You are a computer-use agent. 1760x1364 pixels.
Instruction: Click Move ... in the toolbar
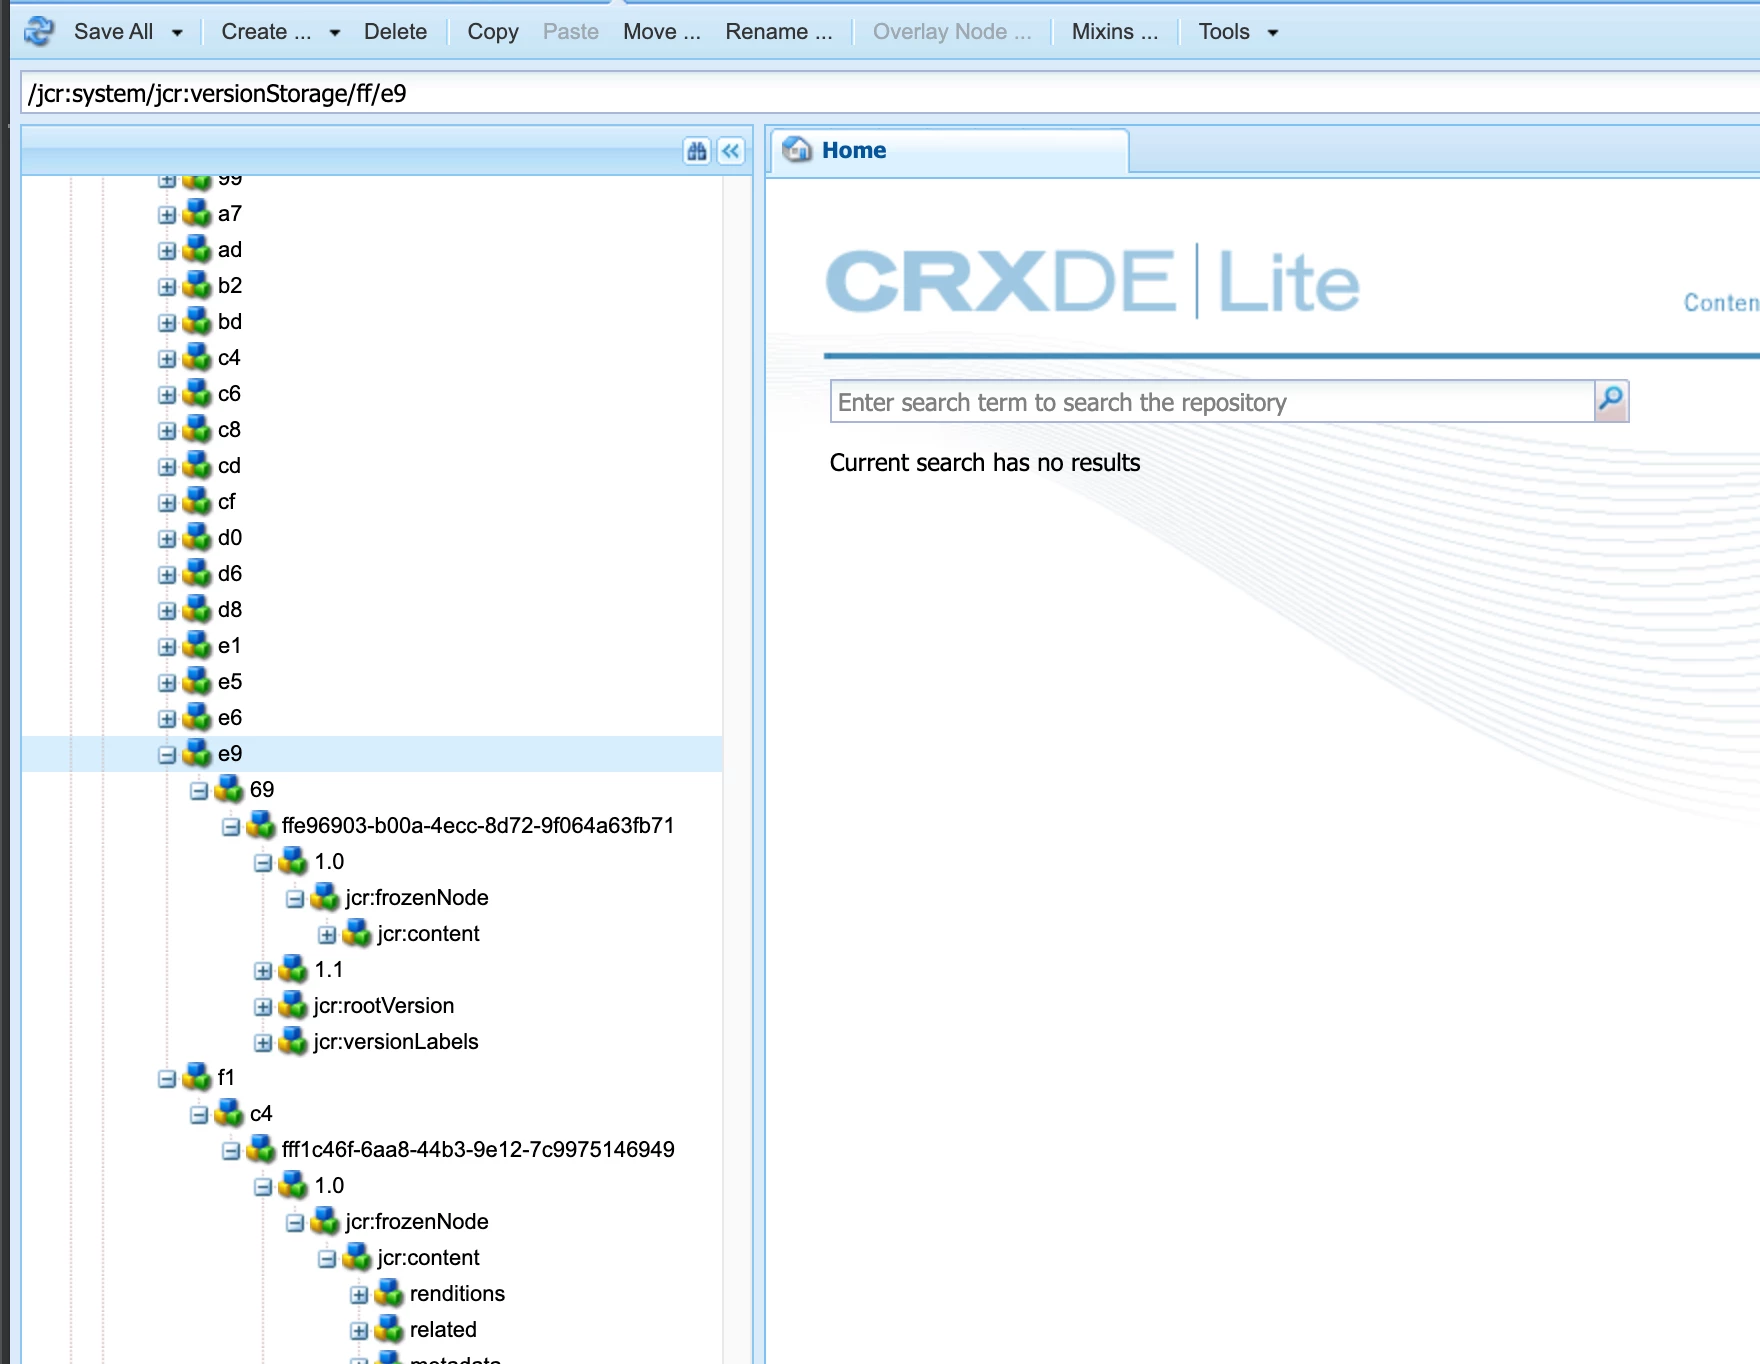click(662, 32)
